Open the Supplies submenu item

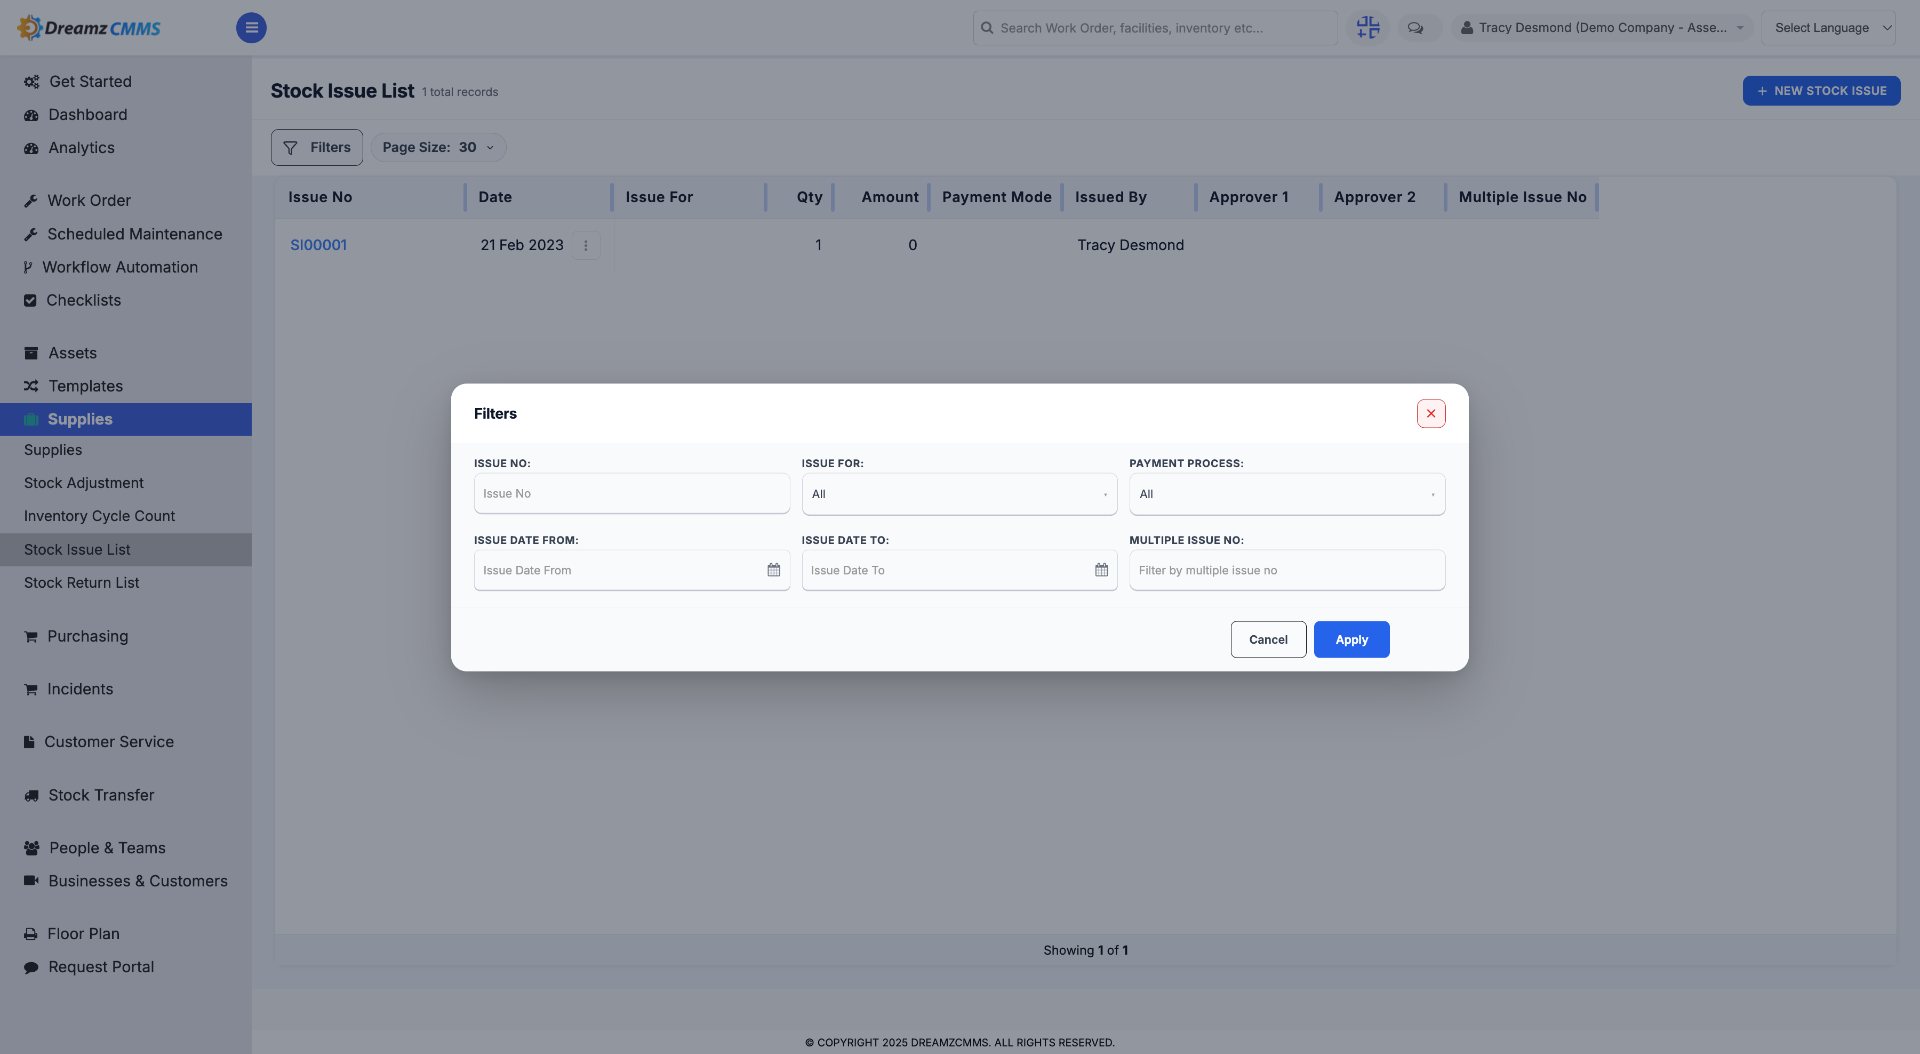[53, 450]
